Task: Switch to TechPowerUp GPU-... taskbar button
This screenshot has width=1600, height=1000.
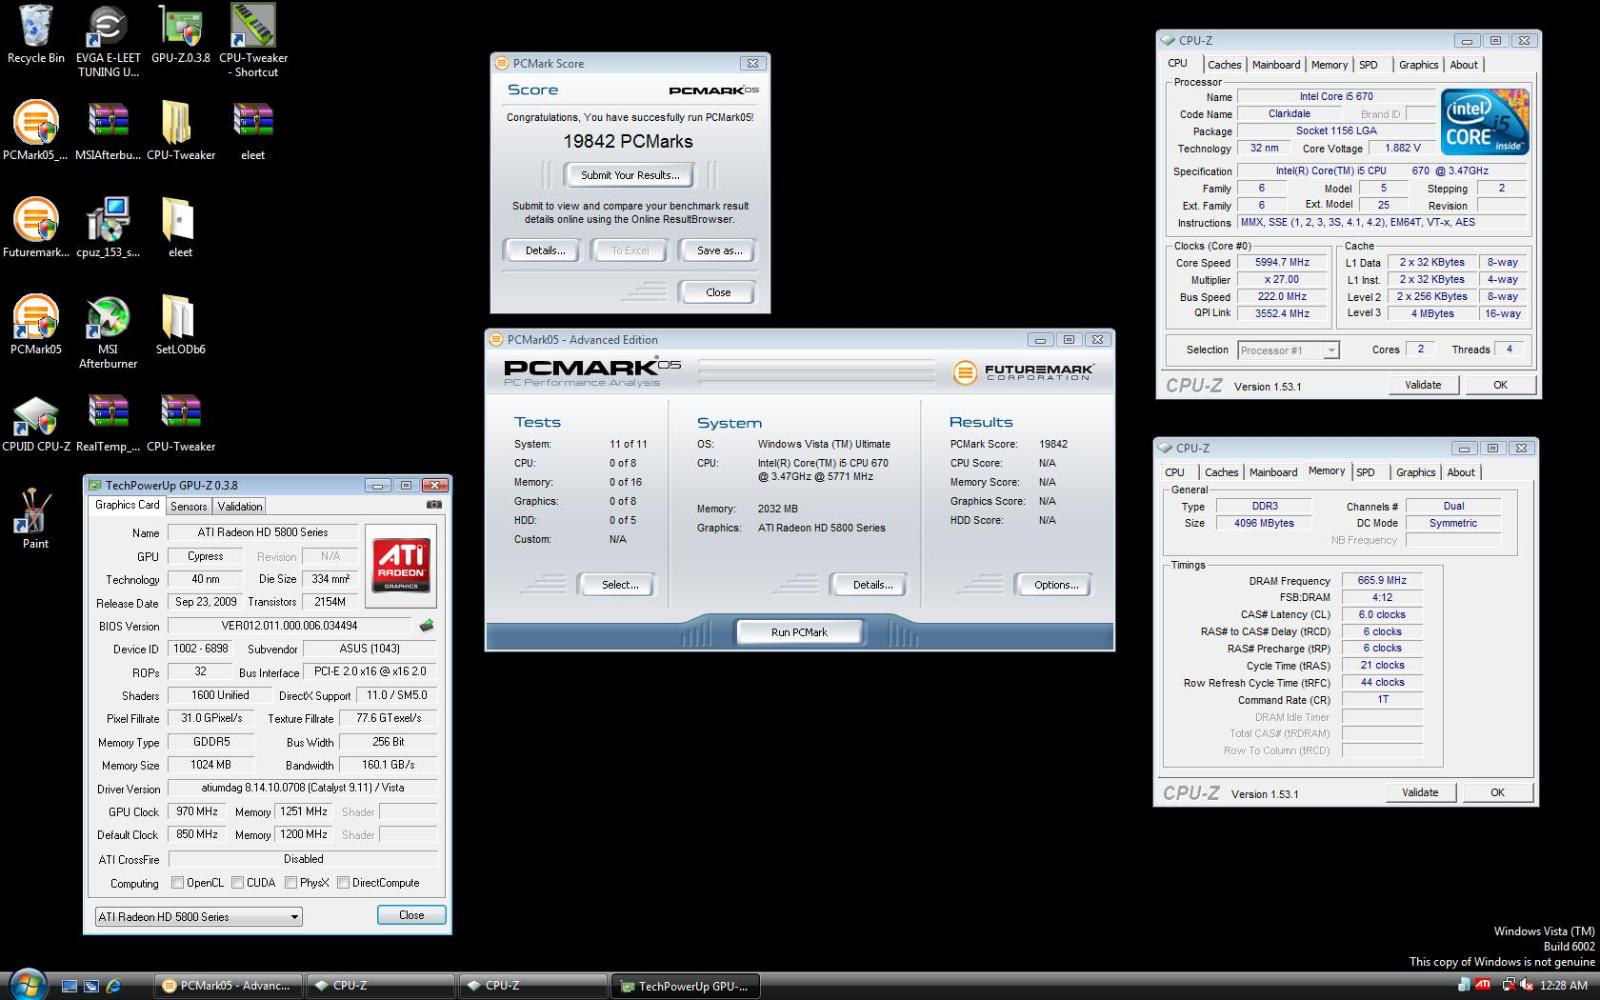Action: [x=686, y=986]
